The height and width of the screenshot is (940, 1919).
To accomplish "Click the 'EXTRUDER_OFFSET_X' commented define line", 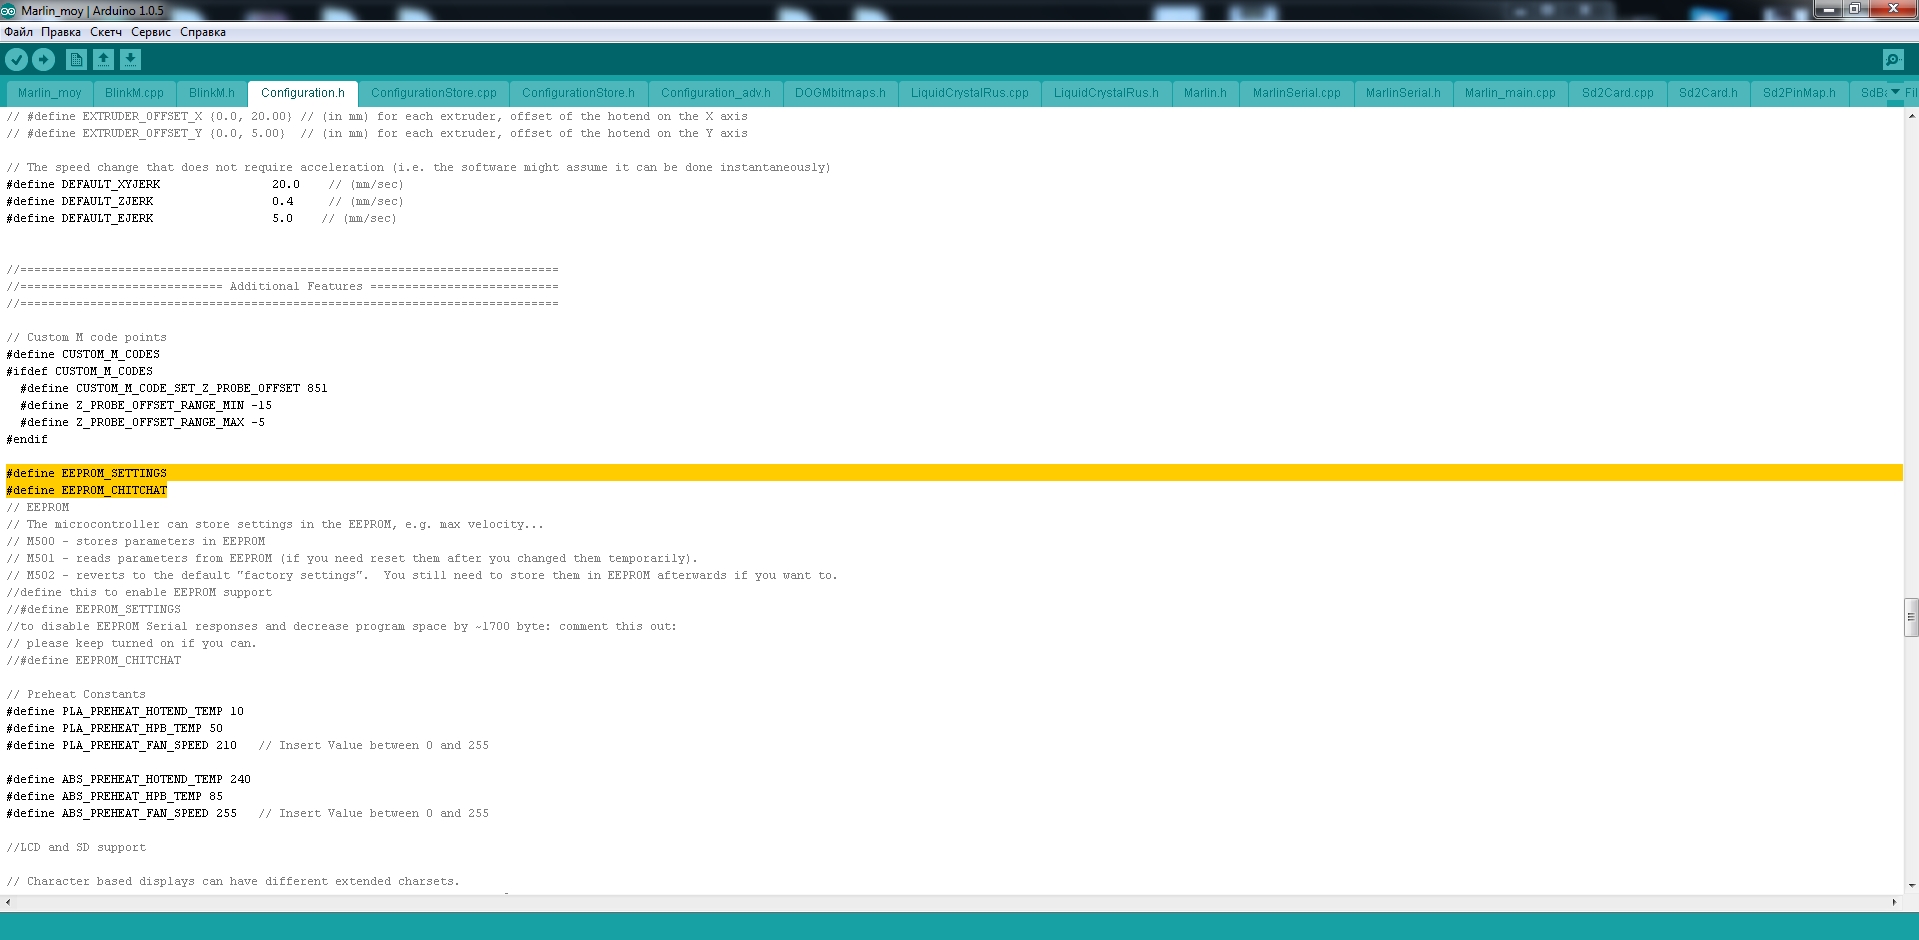I will [x=377, y=116].
